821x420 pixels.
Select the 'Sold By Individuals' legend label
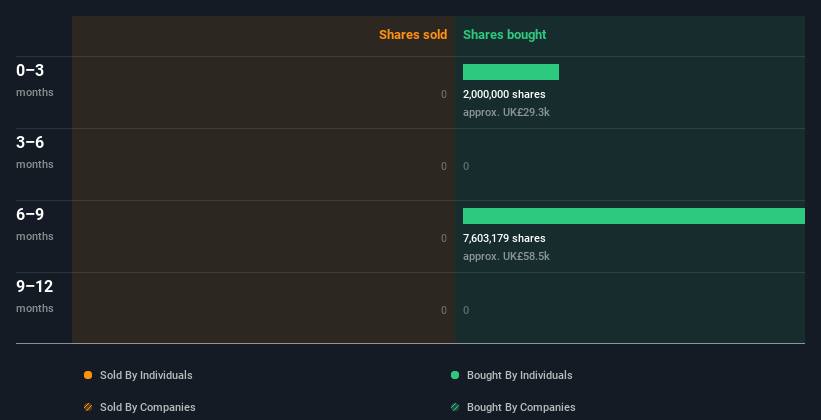[146, 375]
